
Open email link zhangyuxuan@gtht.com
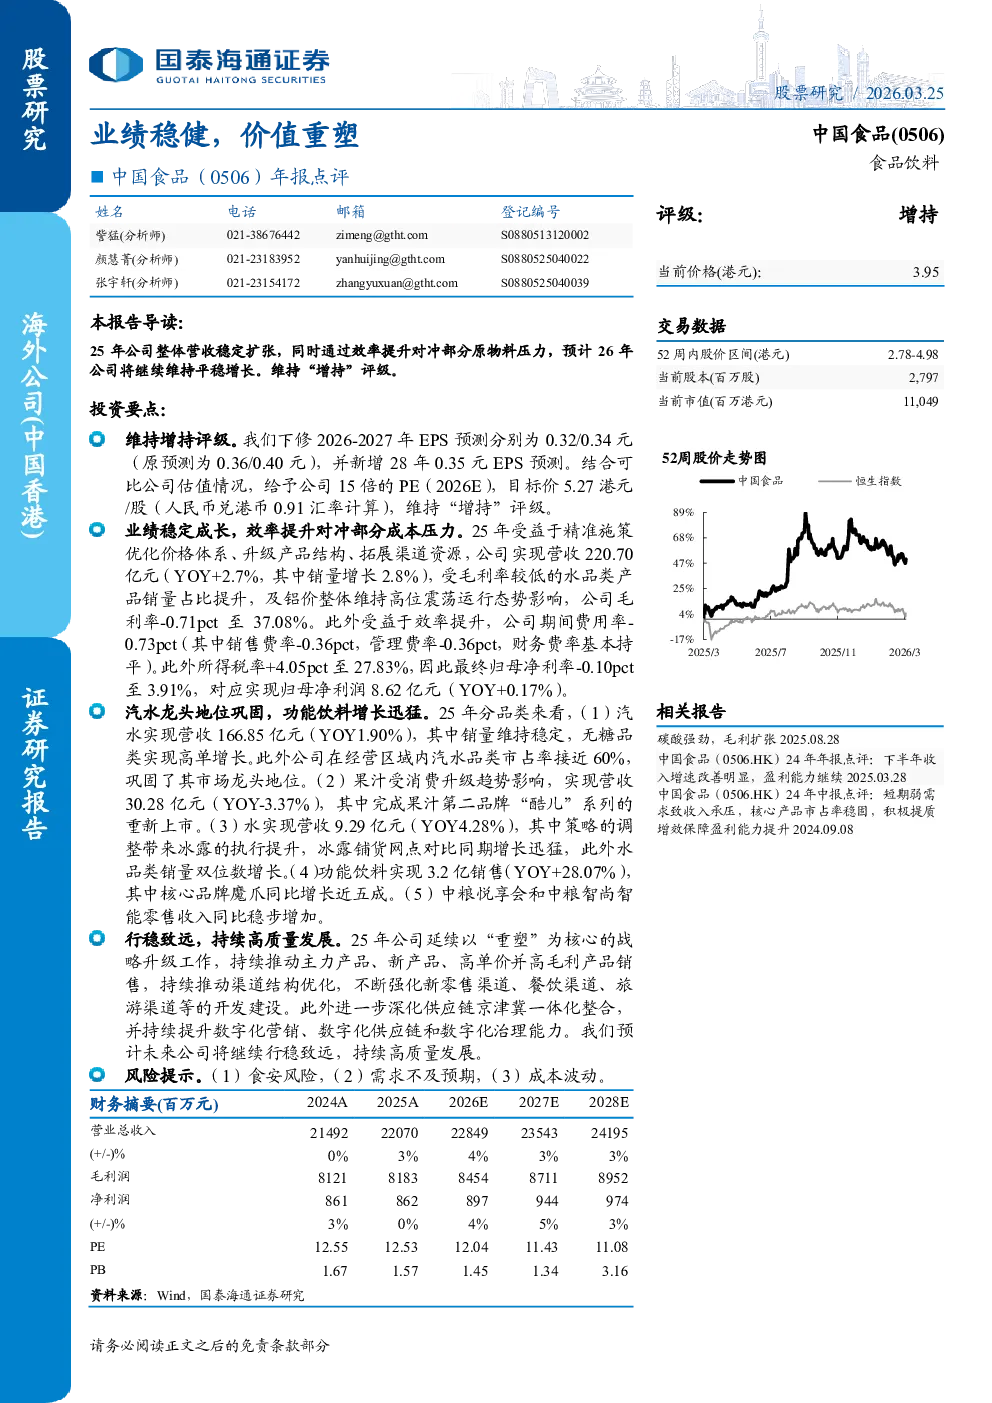pyautogui.click(x=397, y=283)
